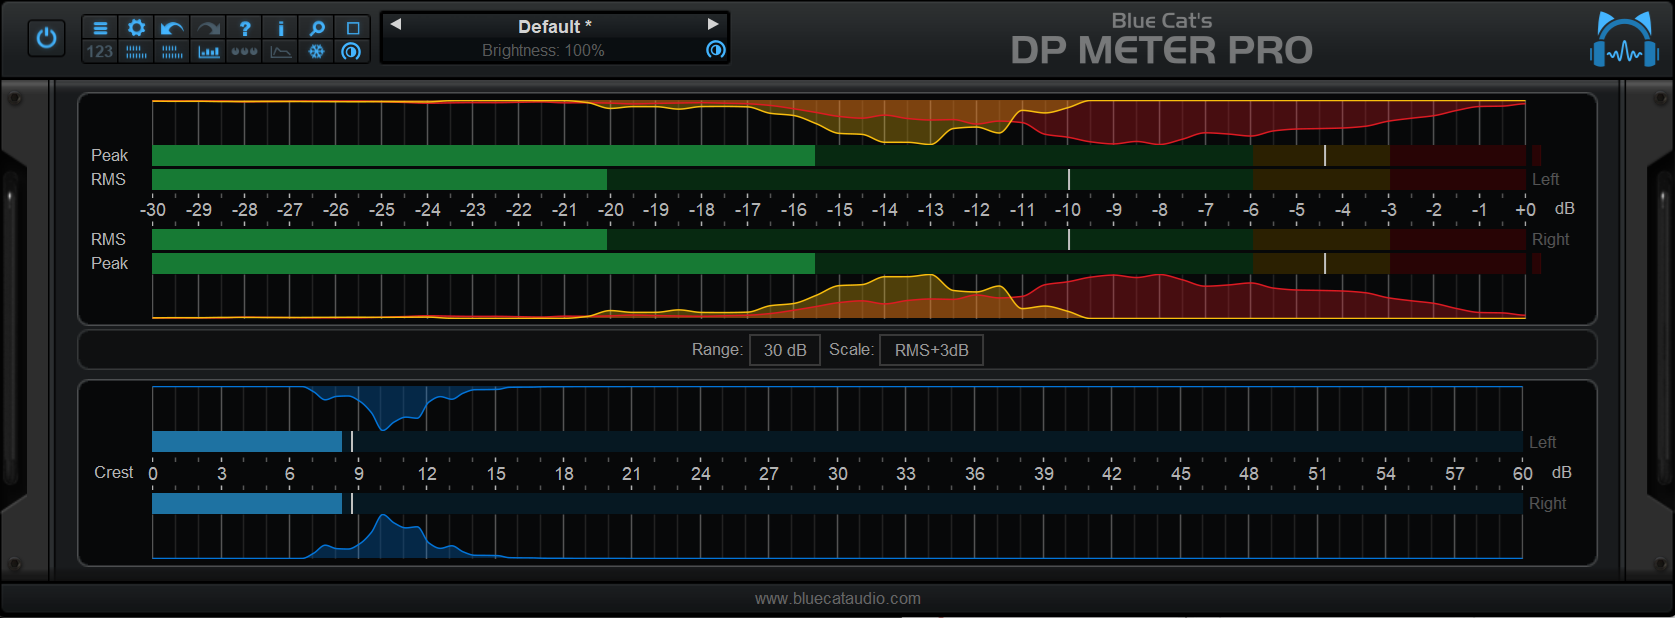Click the Blue Cat headphone logo

point(1624,40)
